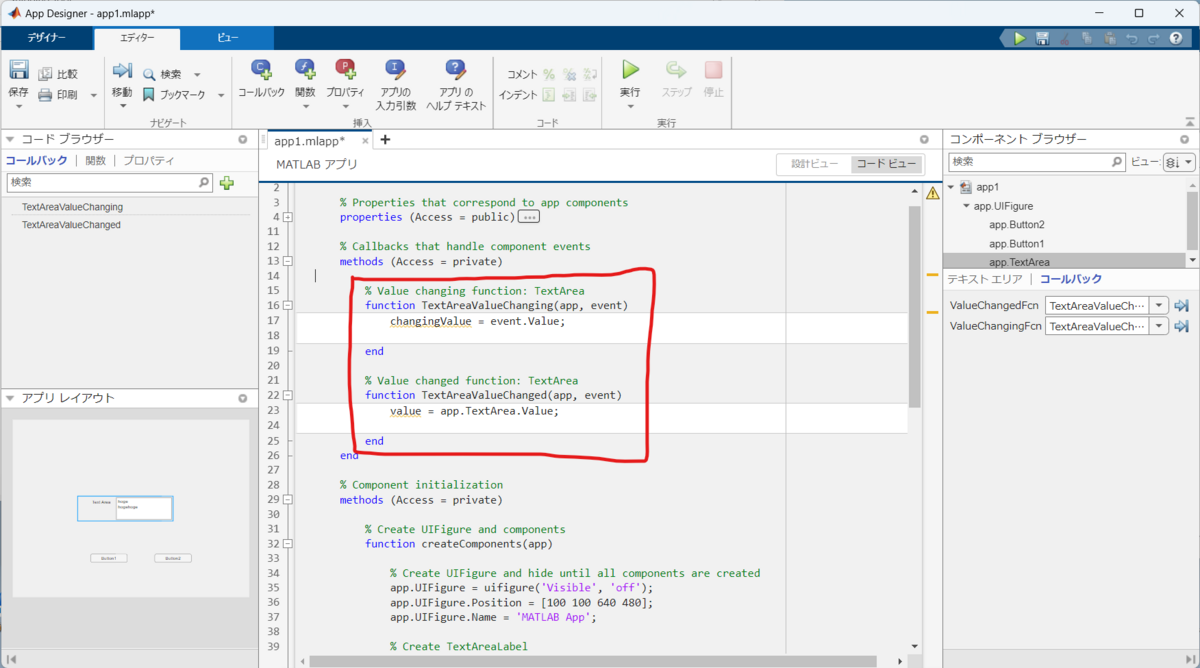
Task: Click the yellow warning triangle beside editor
Action: 932,193
